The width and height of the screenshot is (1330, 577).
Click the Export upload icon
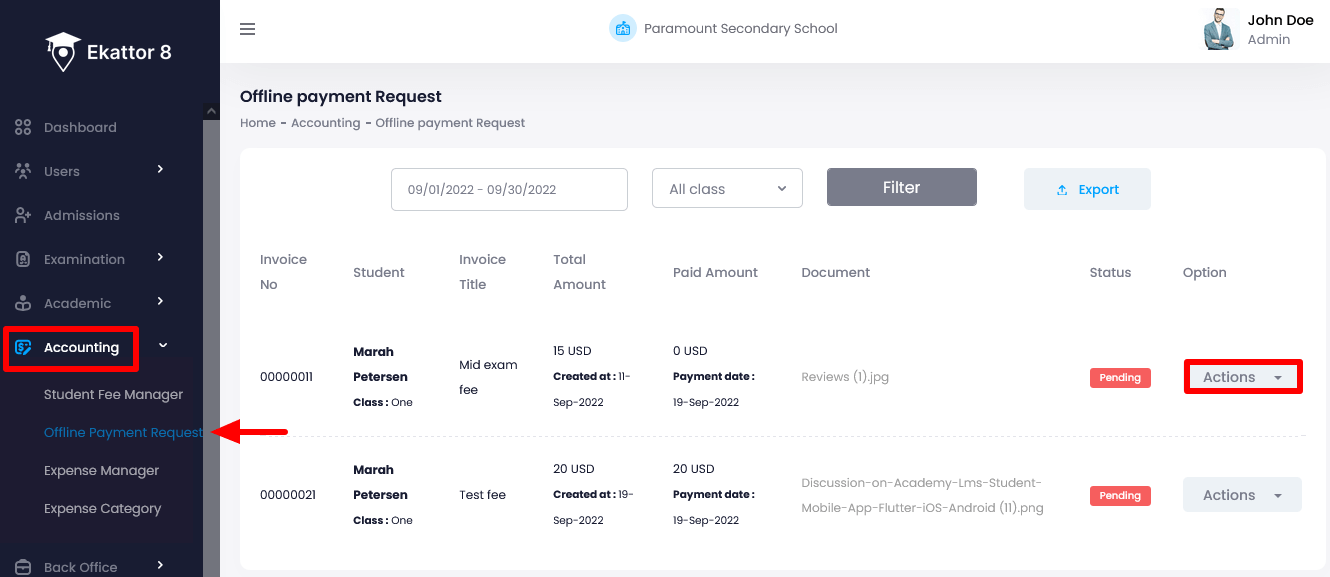[1062, 189]
